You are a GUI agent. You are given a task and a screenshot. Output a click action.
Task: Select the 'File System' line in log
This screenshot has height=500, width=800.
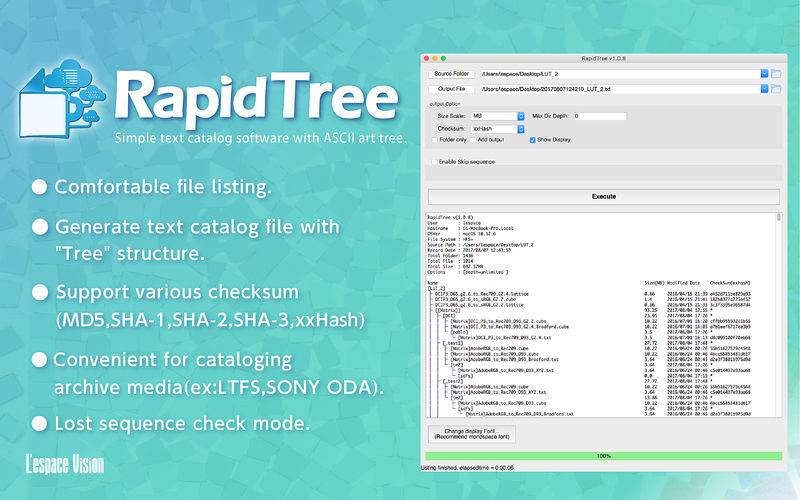point(449,239)
